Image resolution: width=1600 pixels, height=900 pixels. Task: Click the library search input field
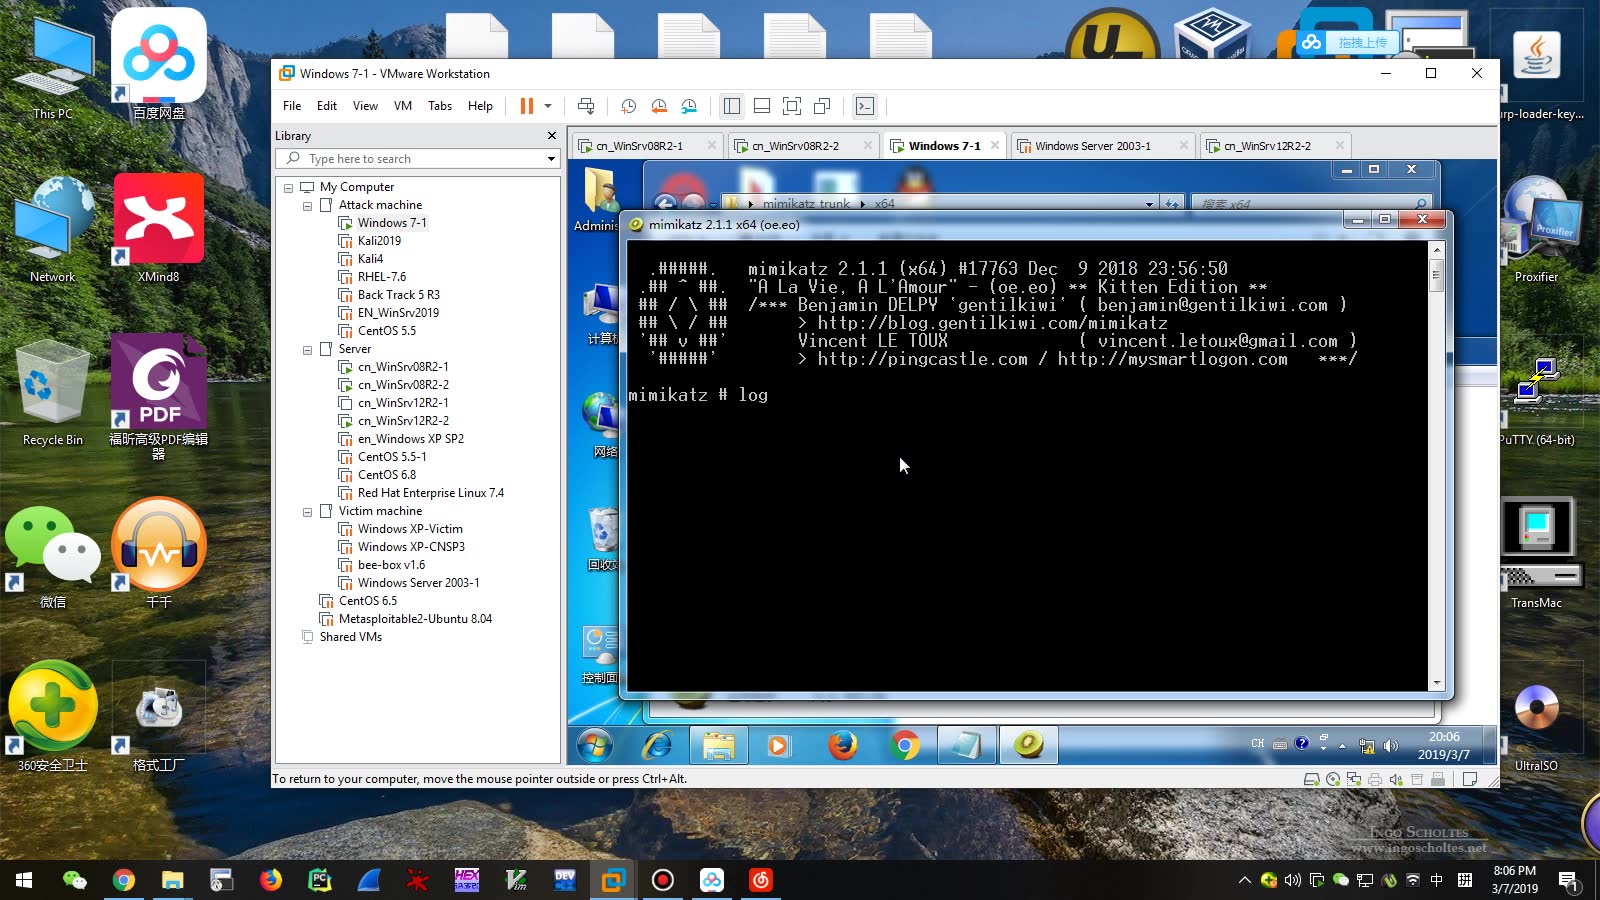click(x=418, y=159)
